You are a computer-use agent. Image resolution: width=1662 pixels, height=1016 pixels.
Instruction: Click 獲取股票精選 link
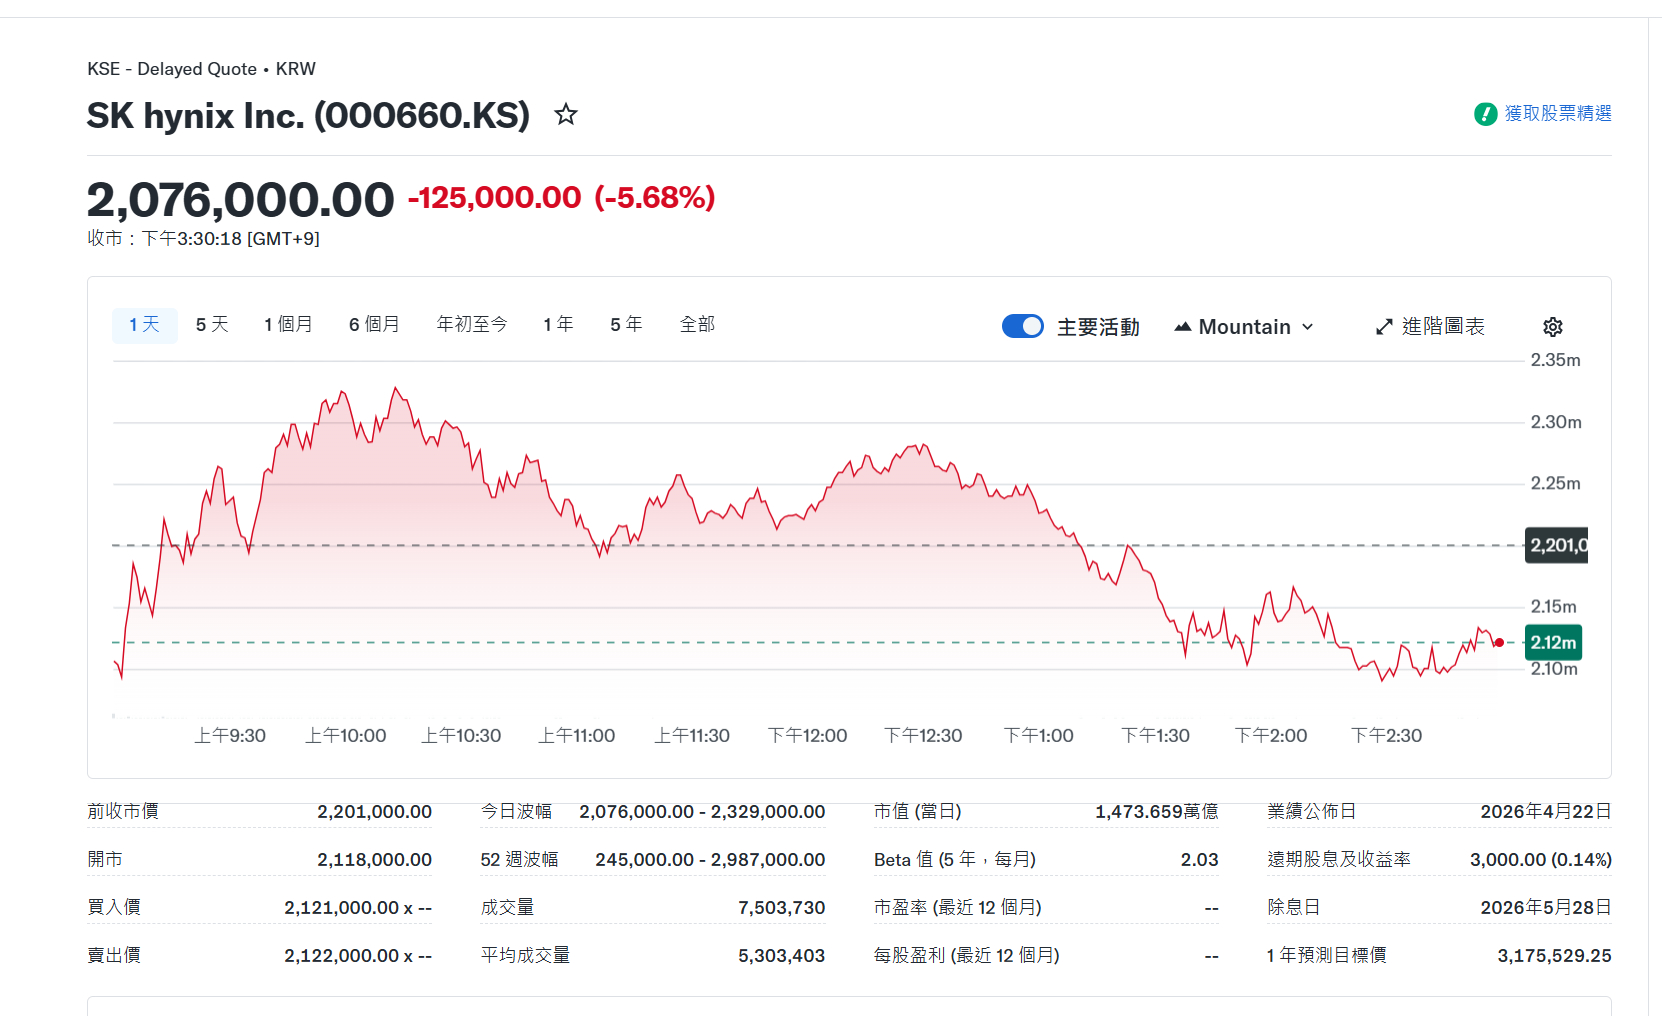pyautogui.click(x=1558, y=114)
